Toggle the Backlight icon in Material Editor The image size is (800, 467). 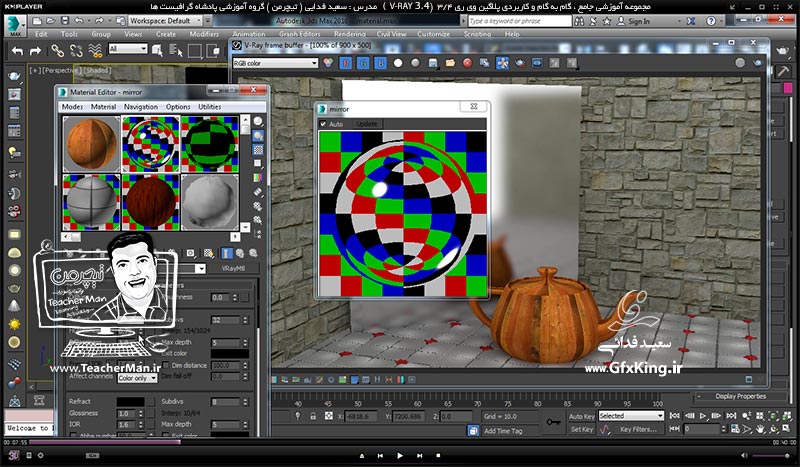(258, 136)
